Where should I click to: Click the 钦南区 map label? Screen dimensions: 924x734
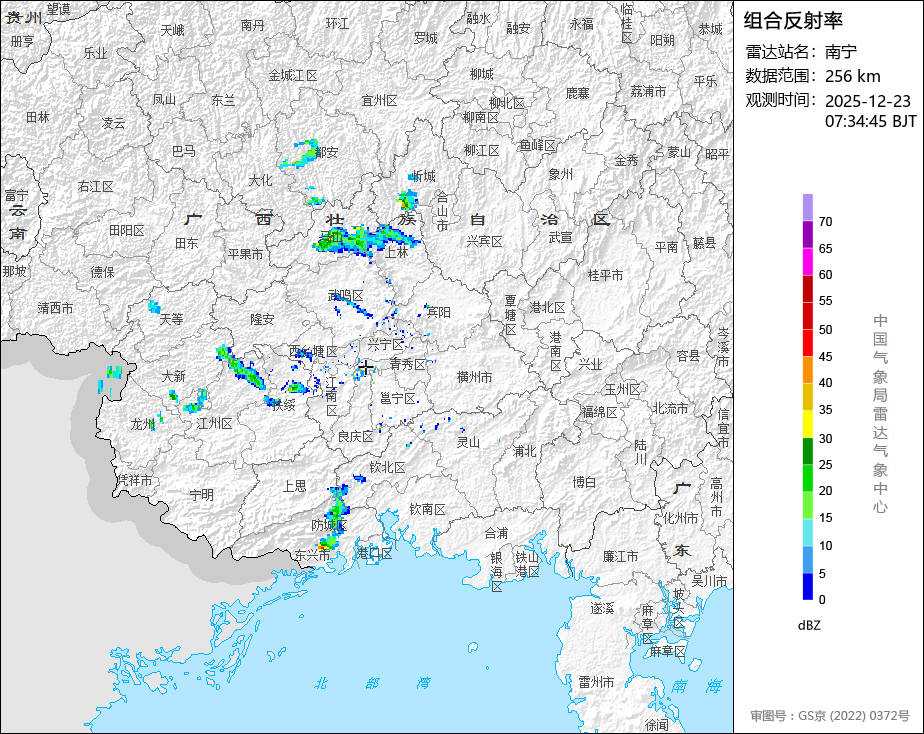[427, 508]
